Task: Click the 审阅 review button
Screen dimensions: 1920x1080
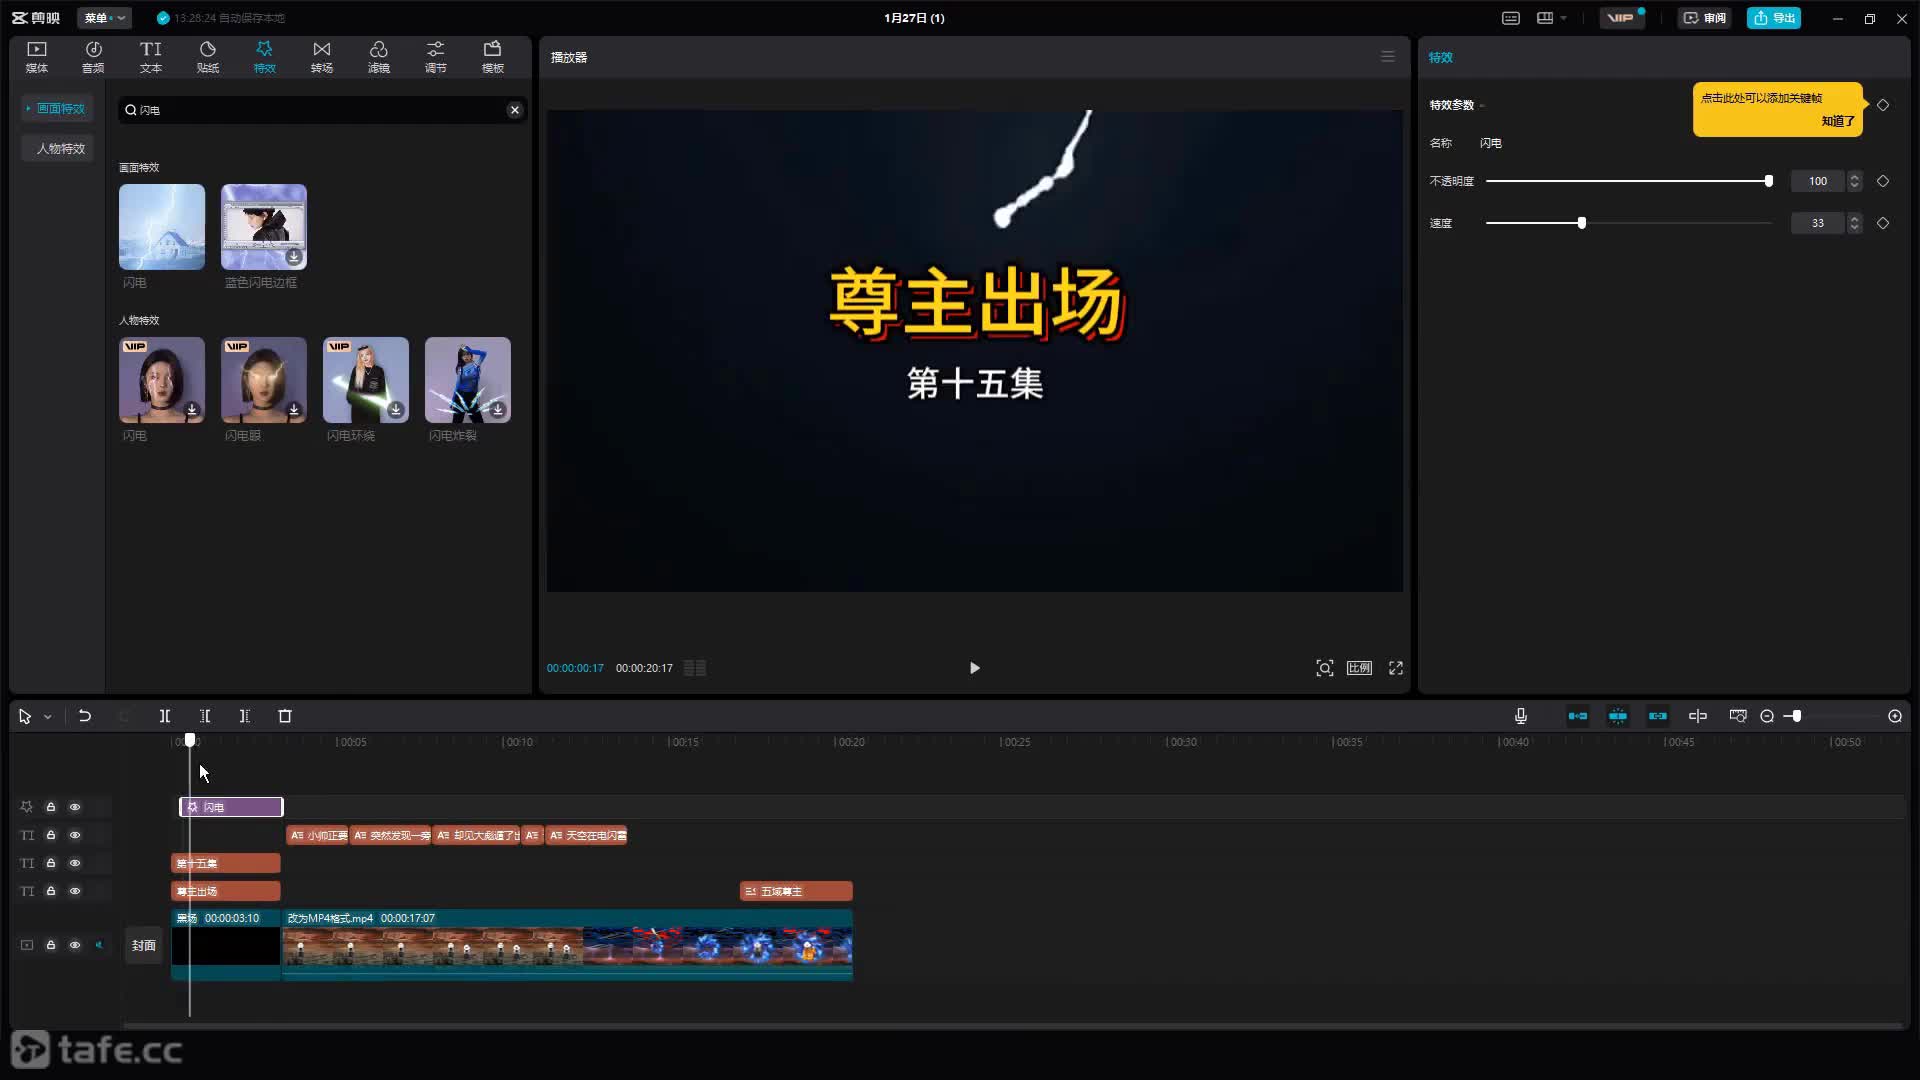Action: [1704, 18]
